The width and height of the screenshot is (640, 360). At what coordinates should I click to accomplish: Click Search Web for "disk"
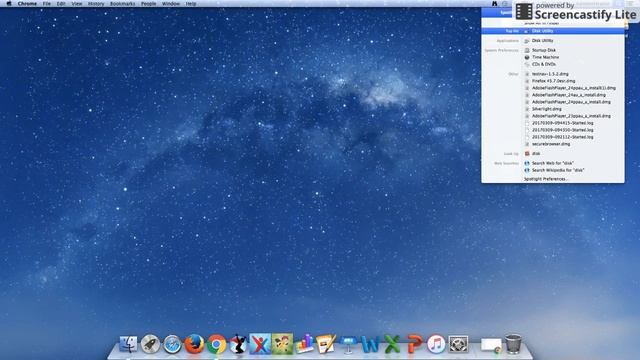(x=553, y=163)
